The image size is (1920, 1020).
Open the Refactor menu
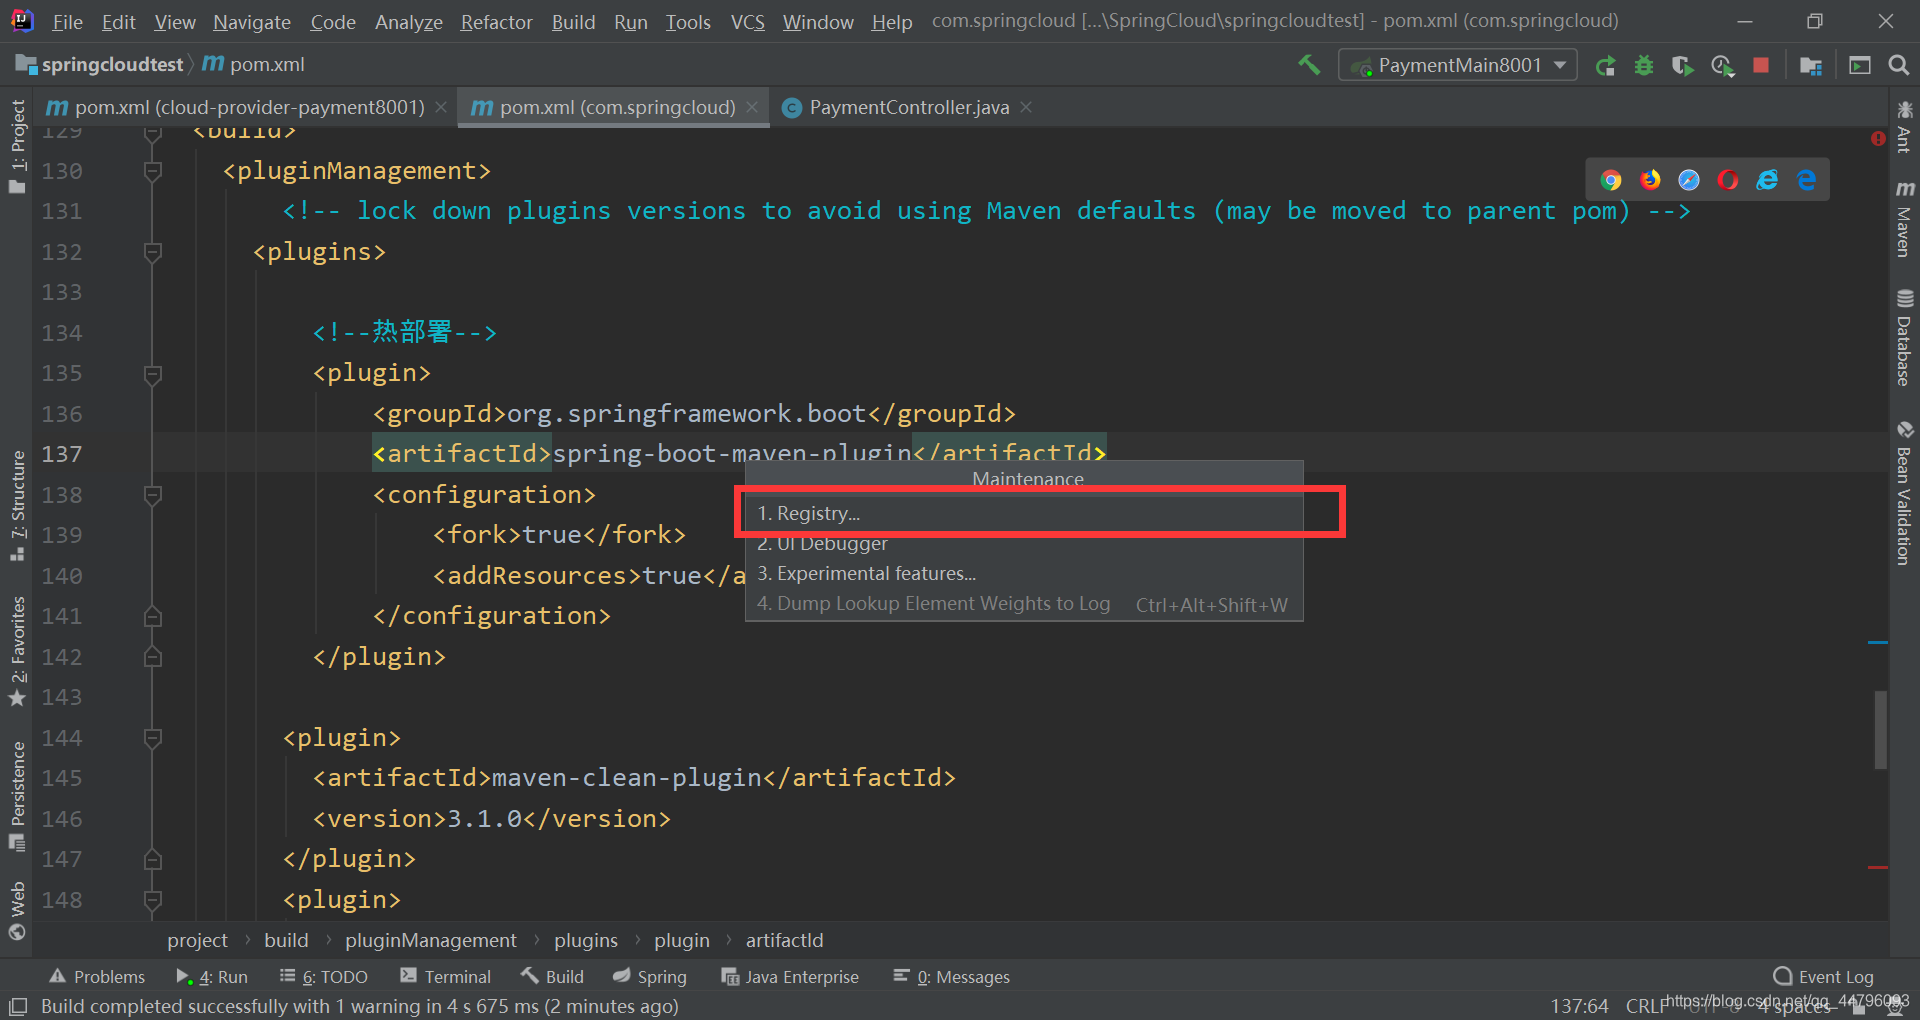pos(496,22)
